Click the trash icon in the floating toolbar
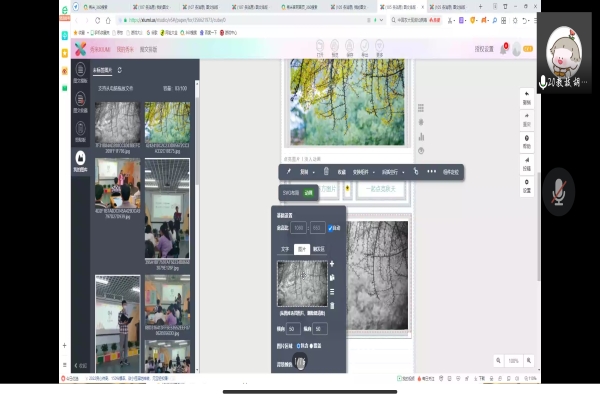The height and width of the screenshot is (400, 600). click(325, 171)
